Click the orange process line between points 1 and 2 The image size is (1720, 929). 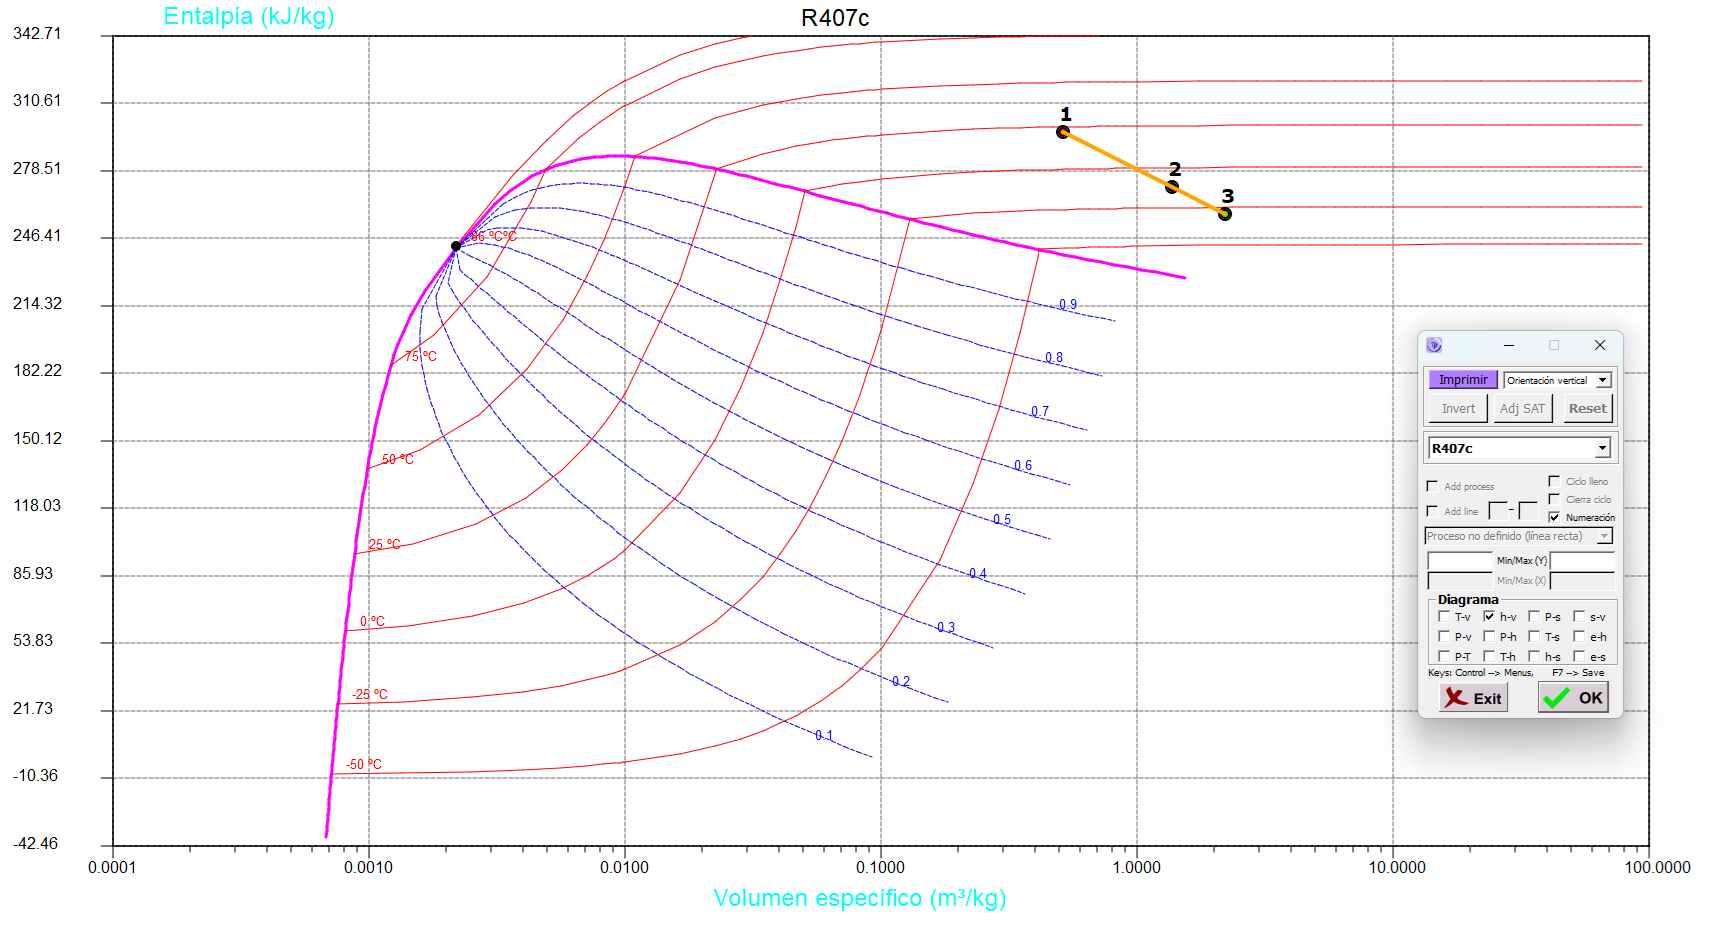[1117, 159]
